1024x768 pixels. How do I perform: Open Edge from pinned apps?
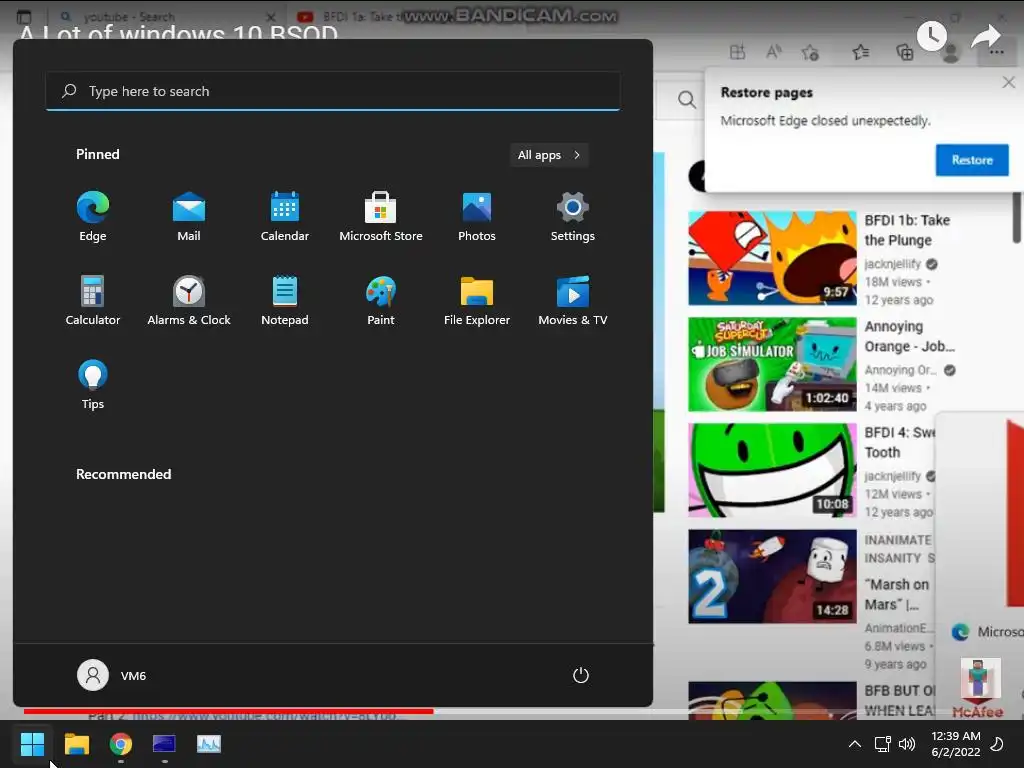[93, 216]
